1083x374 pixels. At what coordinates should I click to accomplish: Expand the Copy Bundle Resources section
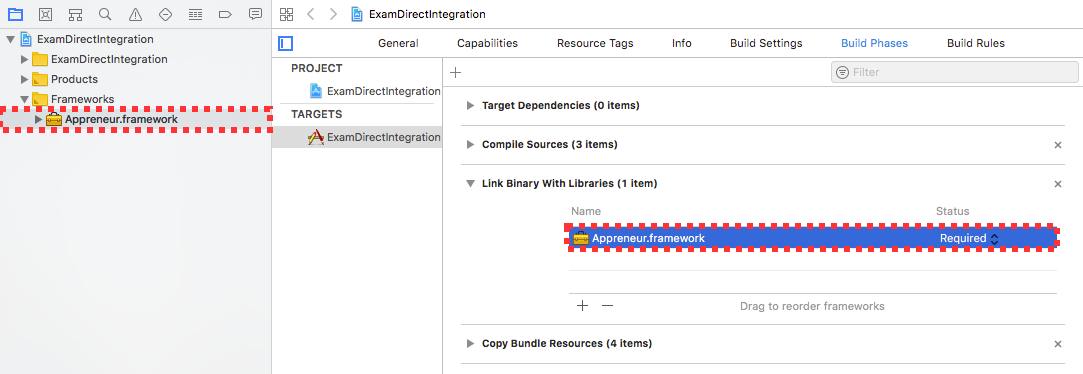point(471,344)
